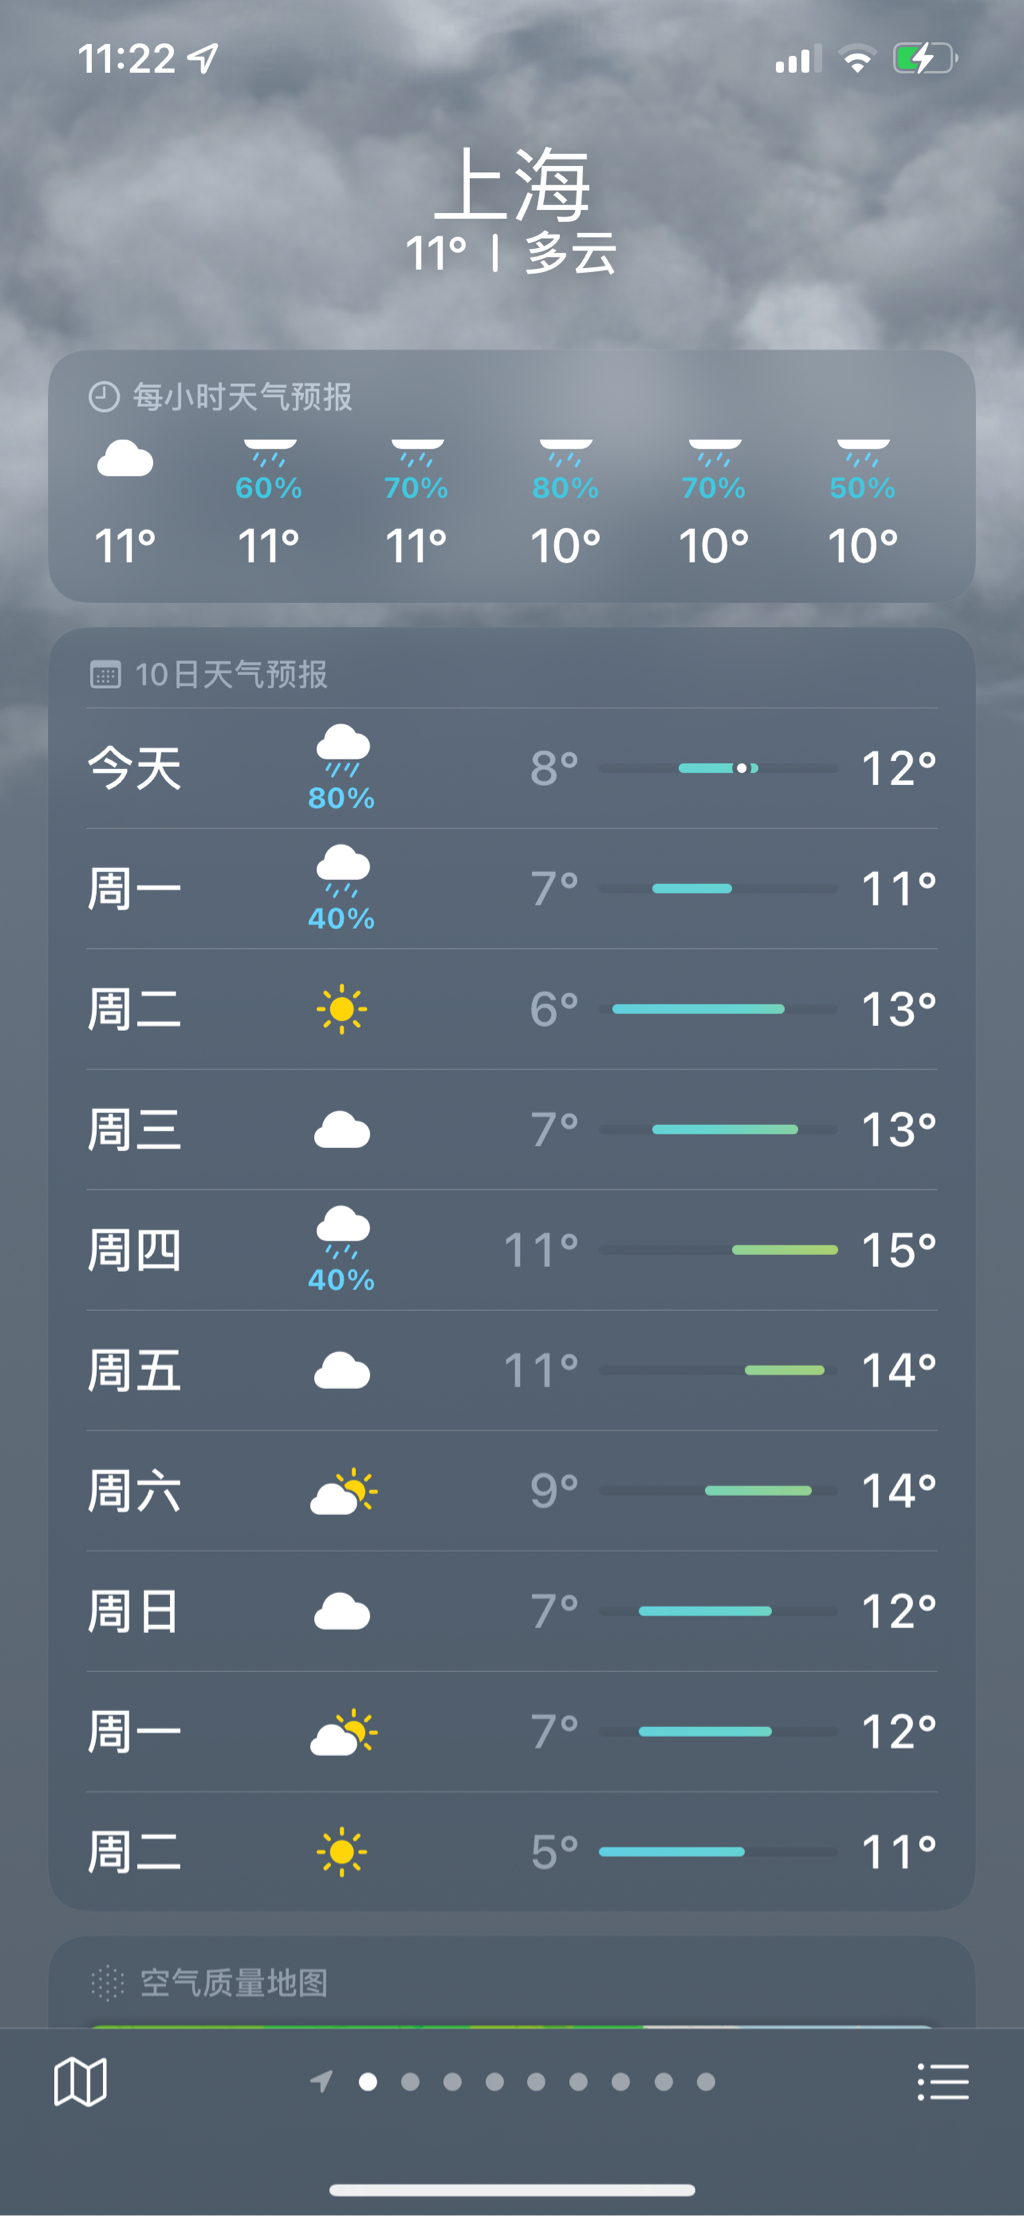
Task: Tap the partly cloudy icon for 周六
Action: [x=343, y=1491]
